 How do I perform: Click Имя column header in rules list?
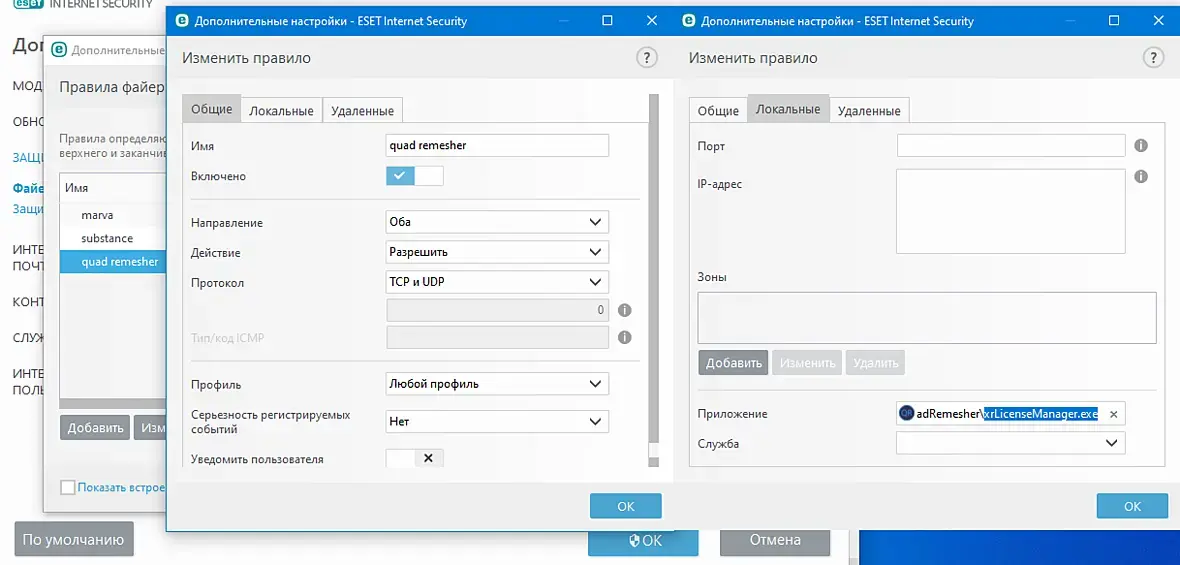point(112,188)
